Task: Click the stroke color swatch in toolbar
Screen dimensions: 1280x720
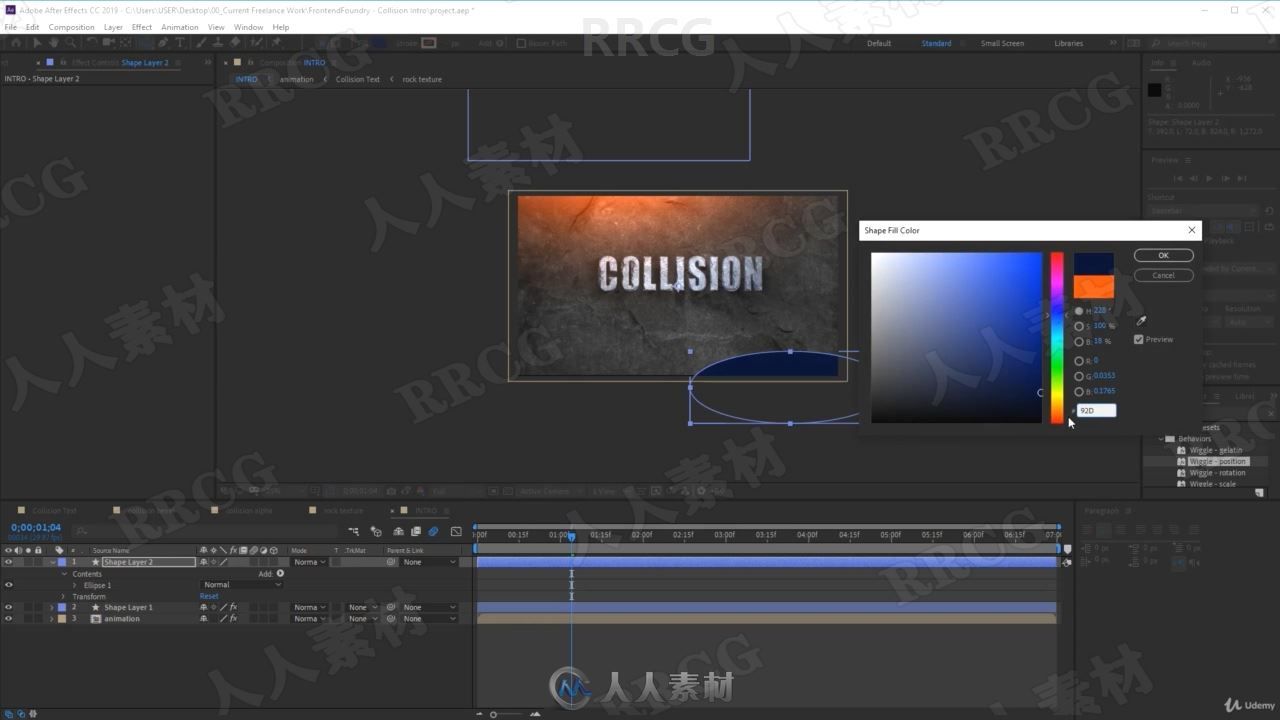Action: [429, 43]
